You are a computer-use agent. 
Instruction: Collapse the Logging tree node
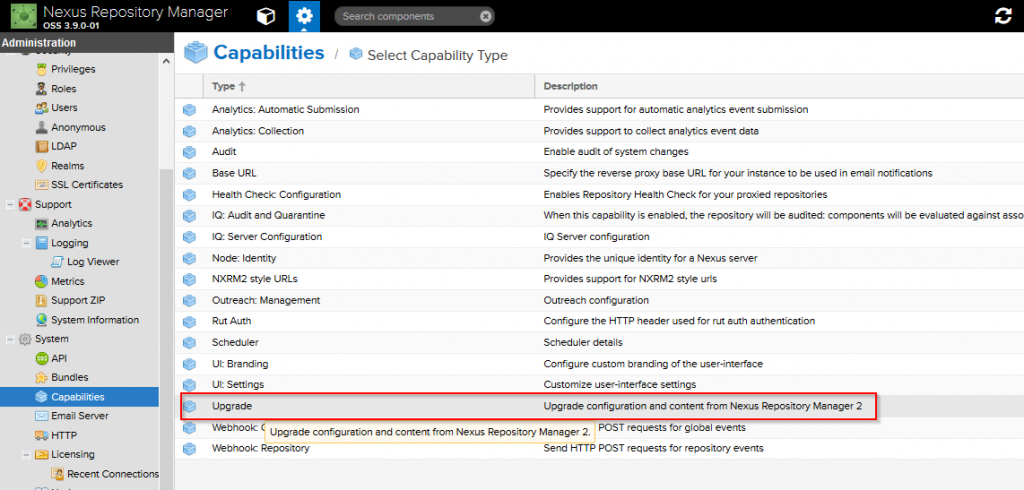(x=26, y=243)
